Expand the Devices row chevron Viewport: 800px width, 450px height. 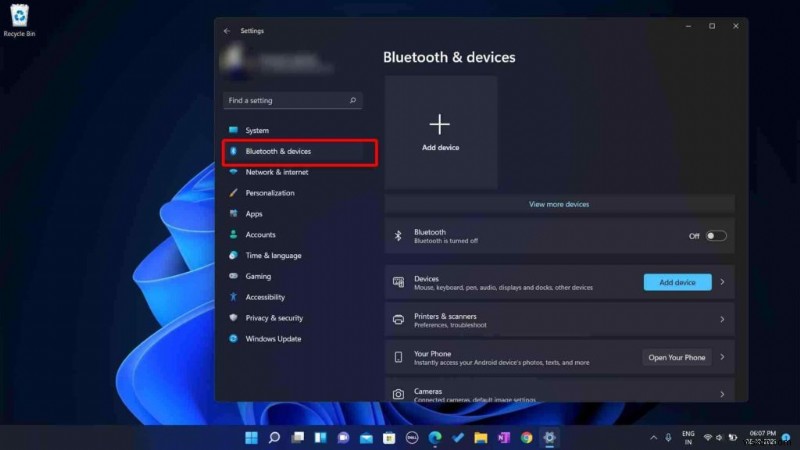722,282
